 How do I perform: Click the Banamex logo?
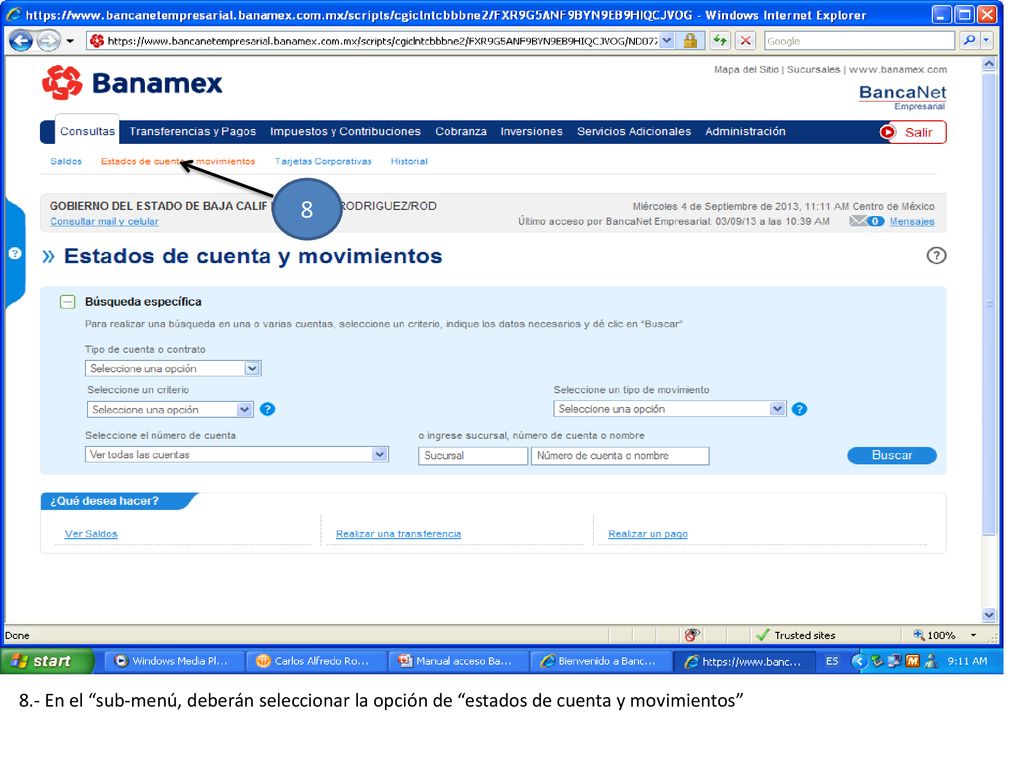[x=133, y=83]
